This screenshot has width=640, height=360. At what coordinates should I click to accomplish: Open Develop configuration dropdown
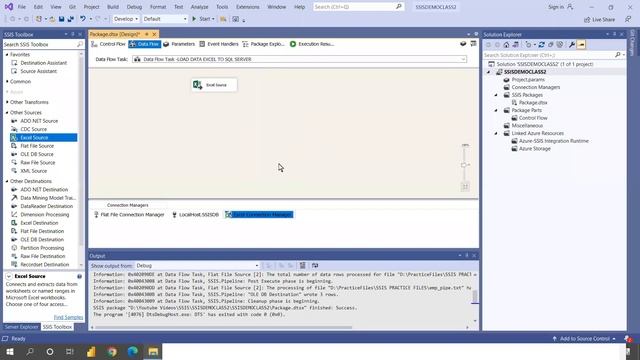pyautogui.click(x=126, y=19)
